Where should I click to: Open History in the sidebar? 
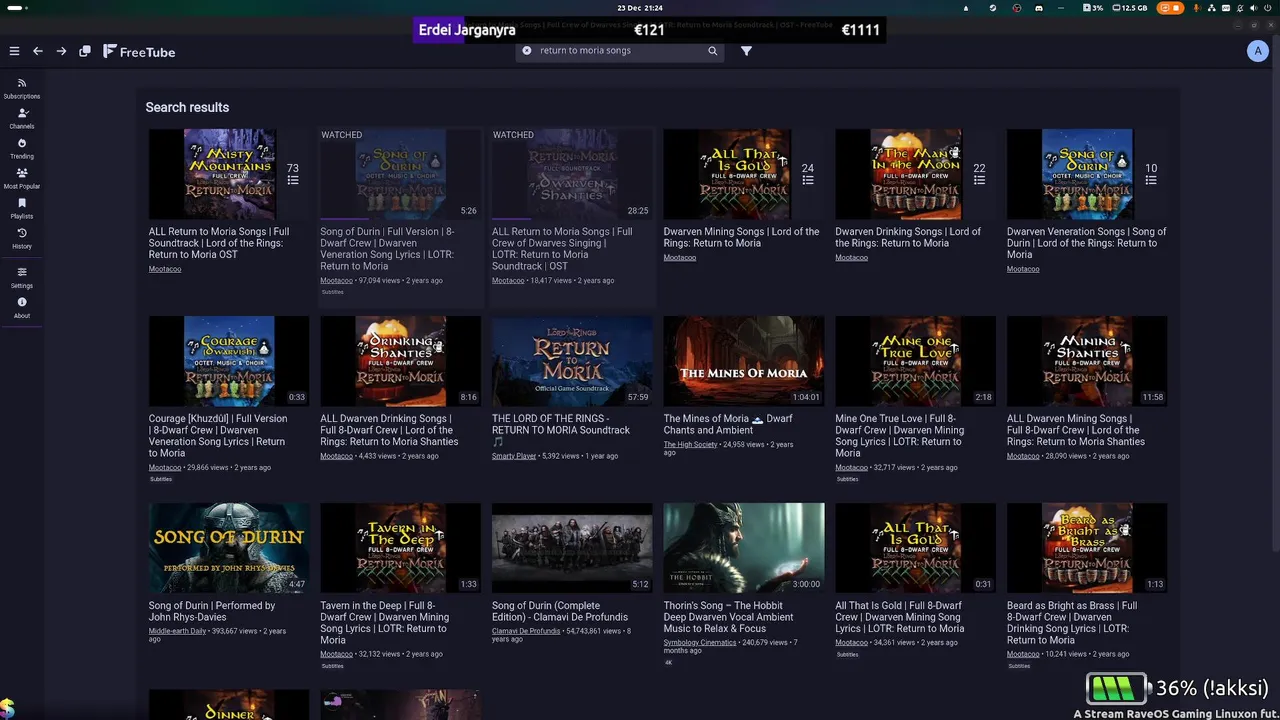click(x=22, y=238)
